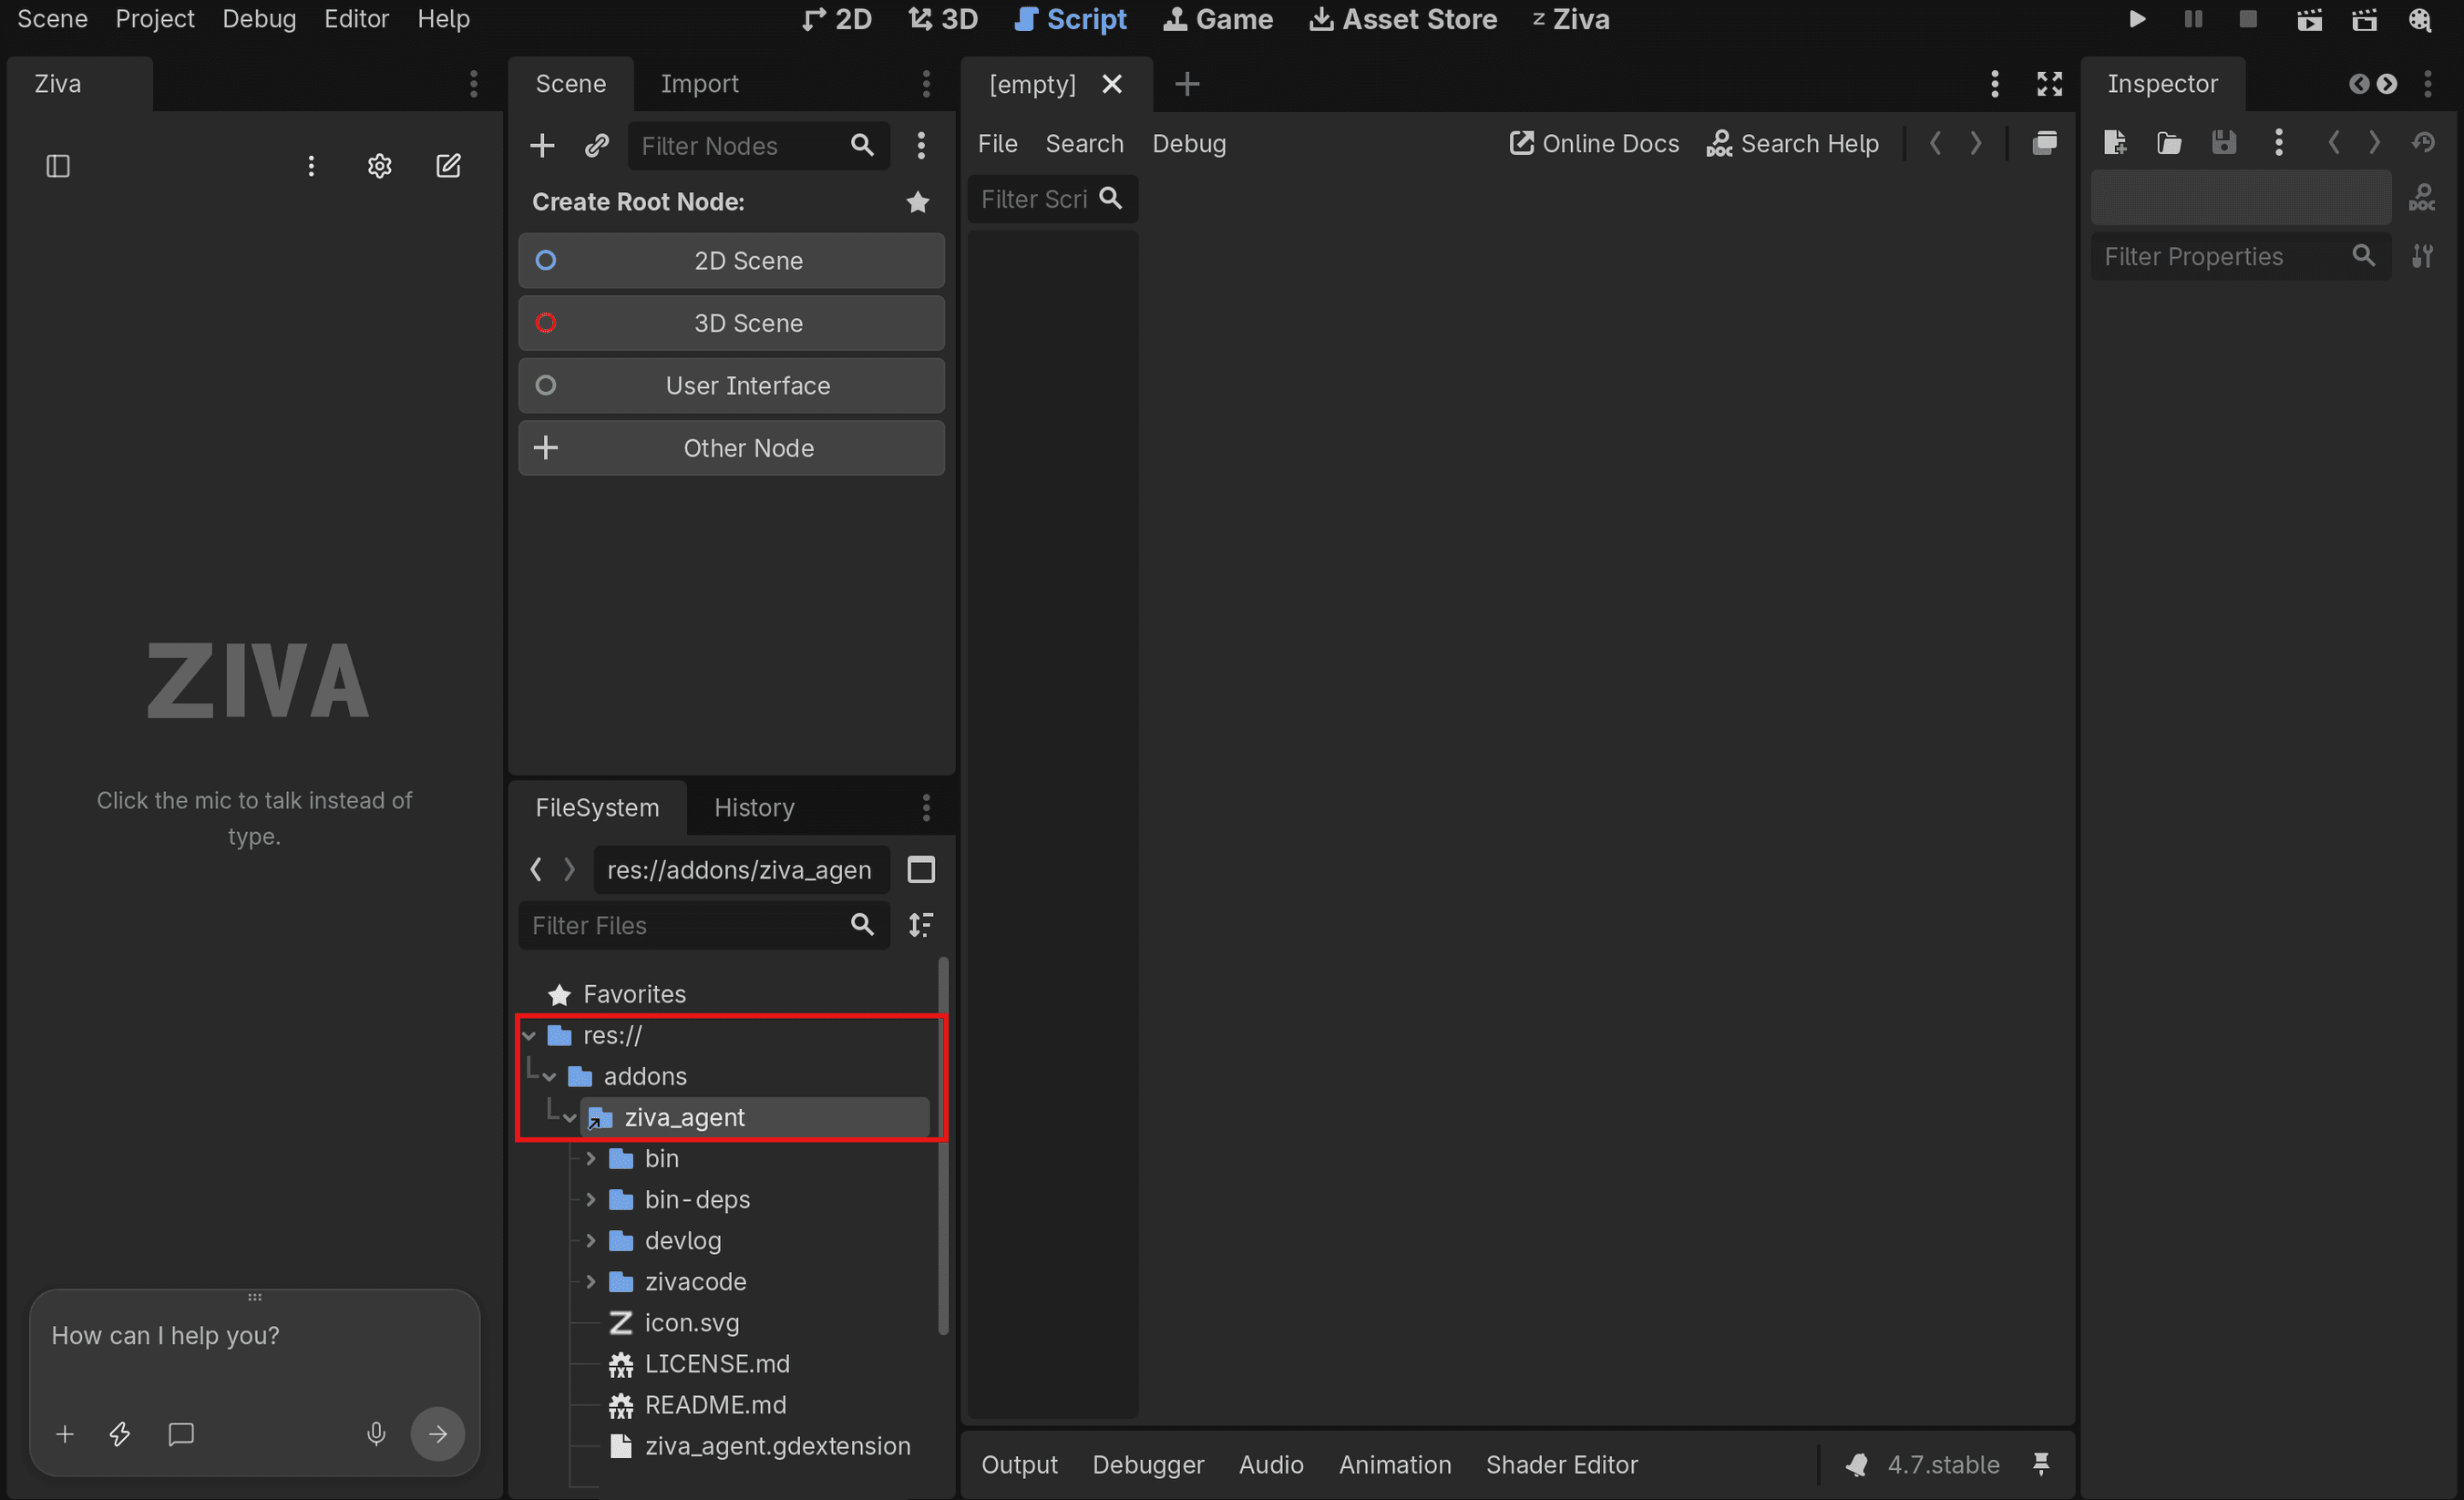Image resolution: width=2464 pixels, height=1500 pixels.
Task: Open Inspector object history icon
Action: pyautogui.click(x=2422, y=143)
